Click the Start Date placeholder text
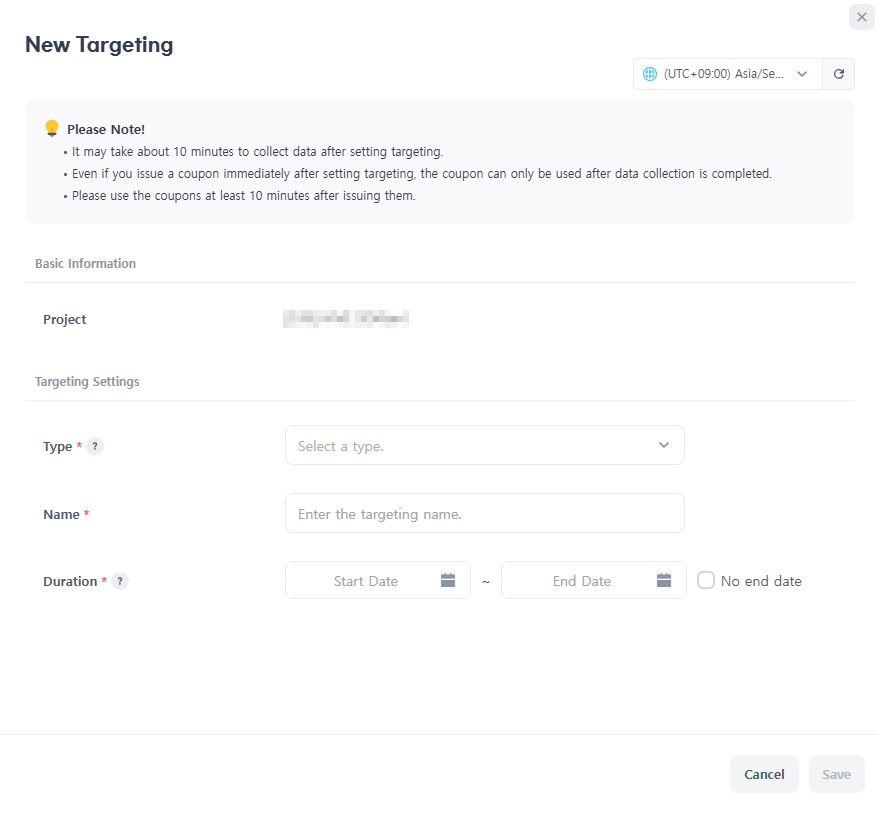Viewport: 878px width, 816px height. coord(366,581)
